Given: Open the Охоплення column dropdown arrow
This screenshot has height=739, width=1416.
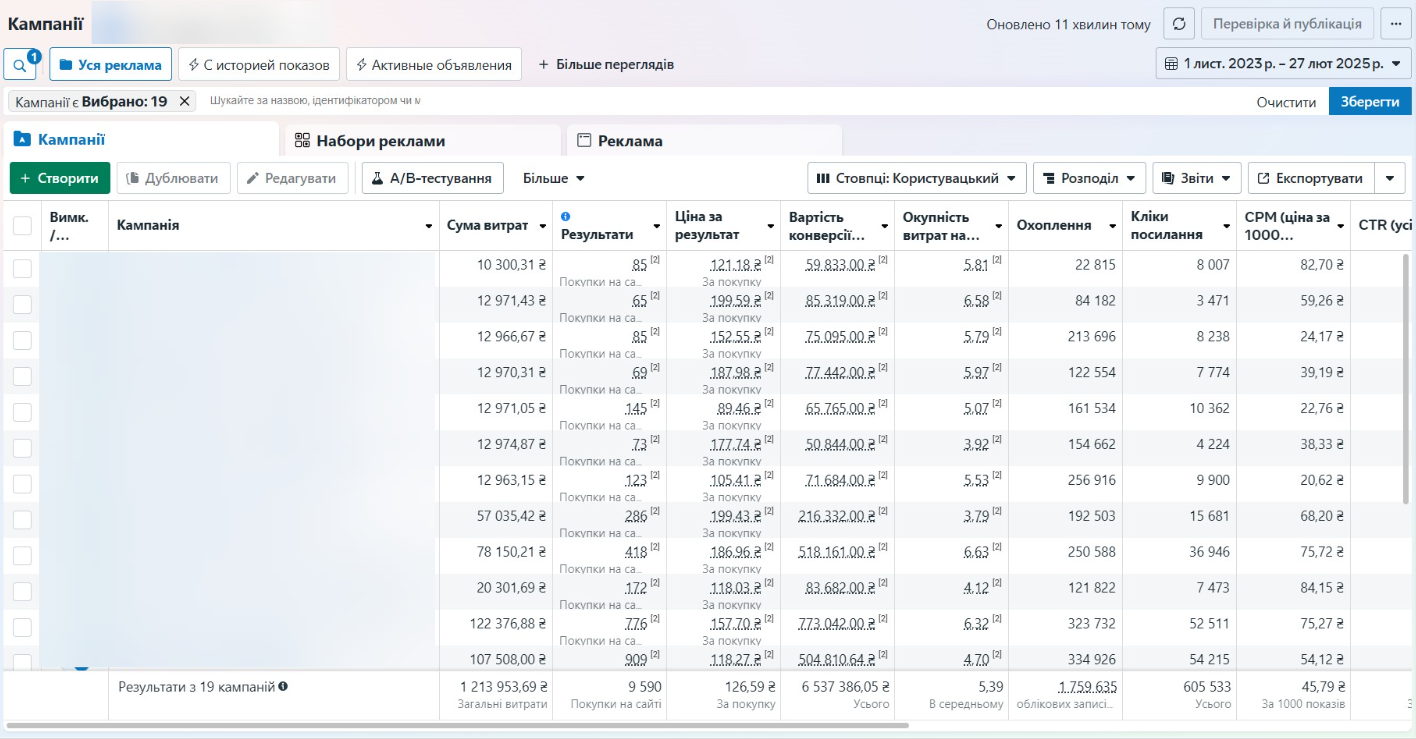Looking at the screenshot, I should point(1112,227).
